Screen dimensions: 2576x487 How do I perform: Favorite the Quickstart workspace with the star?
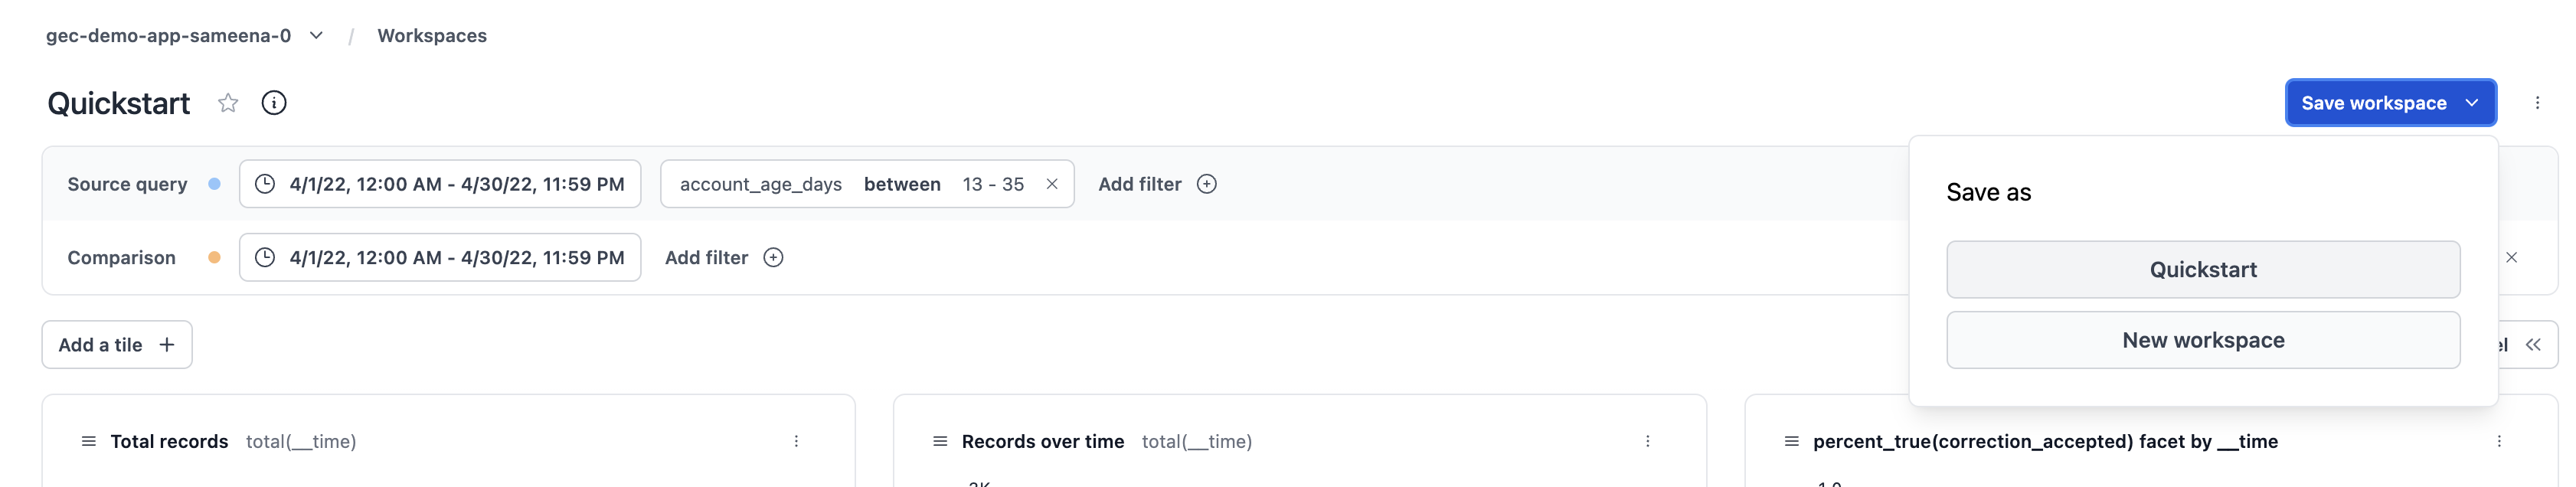(x=228, y=103)
